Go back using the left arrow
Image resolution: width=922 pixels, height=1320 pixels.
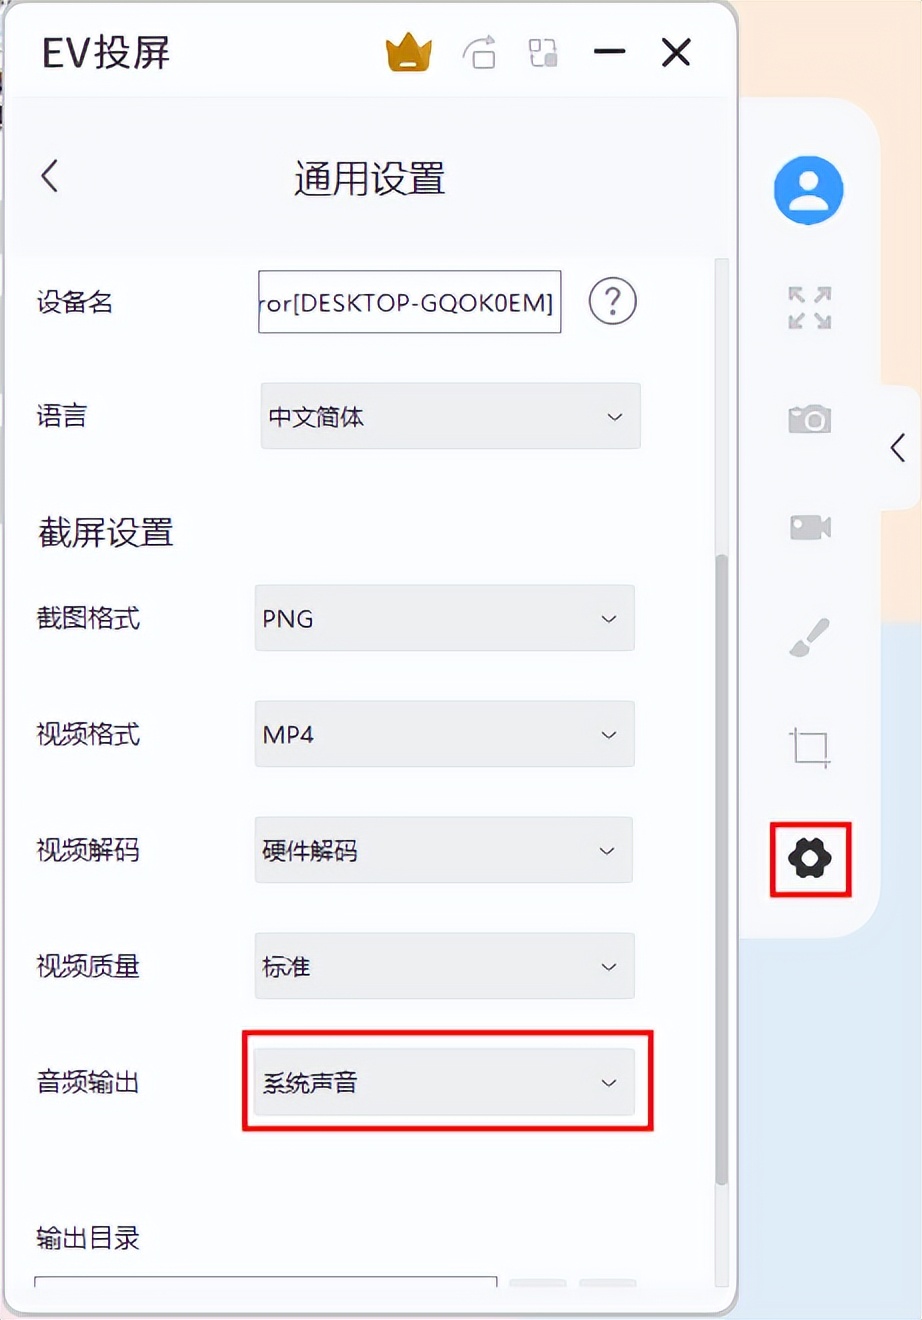click(x=49, y=176)
